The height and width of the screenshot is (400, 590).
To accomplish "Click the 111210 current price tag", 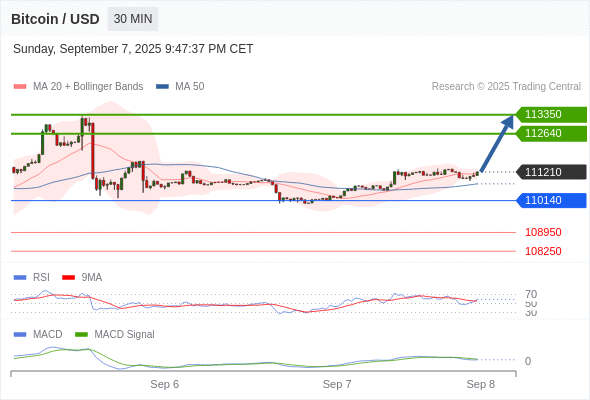I will click(x=551, y=172).
